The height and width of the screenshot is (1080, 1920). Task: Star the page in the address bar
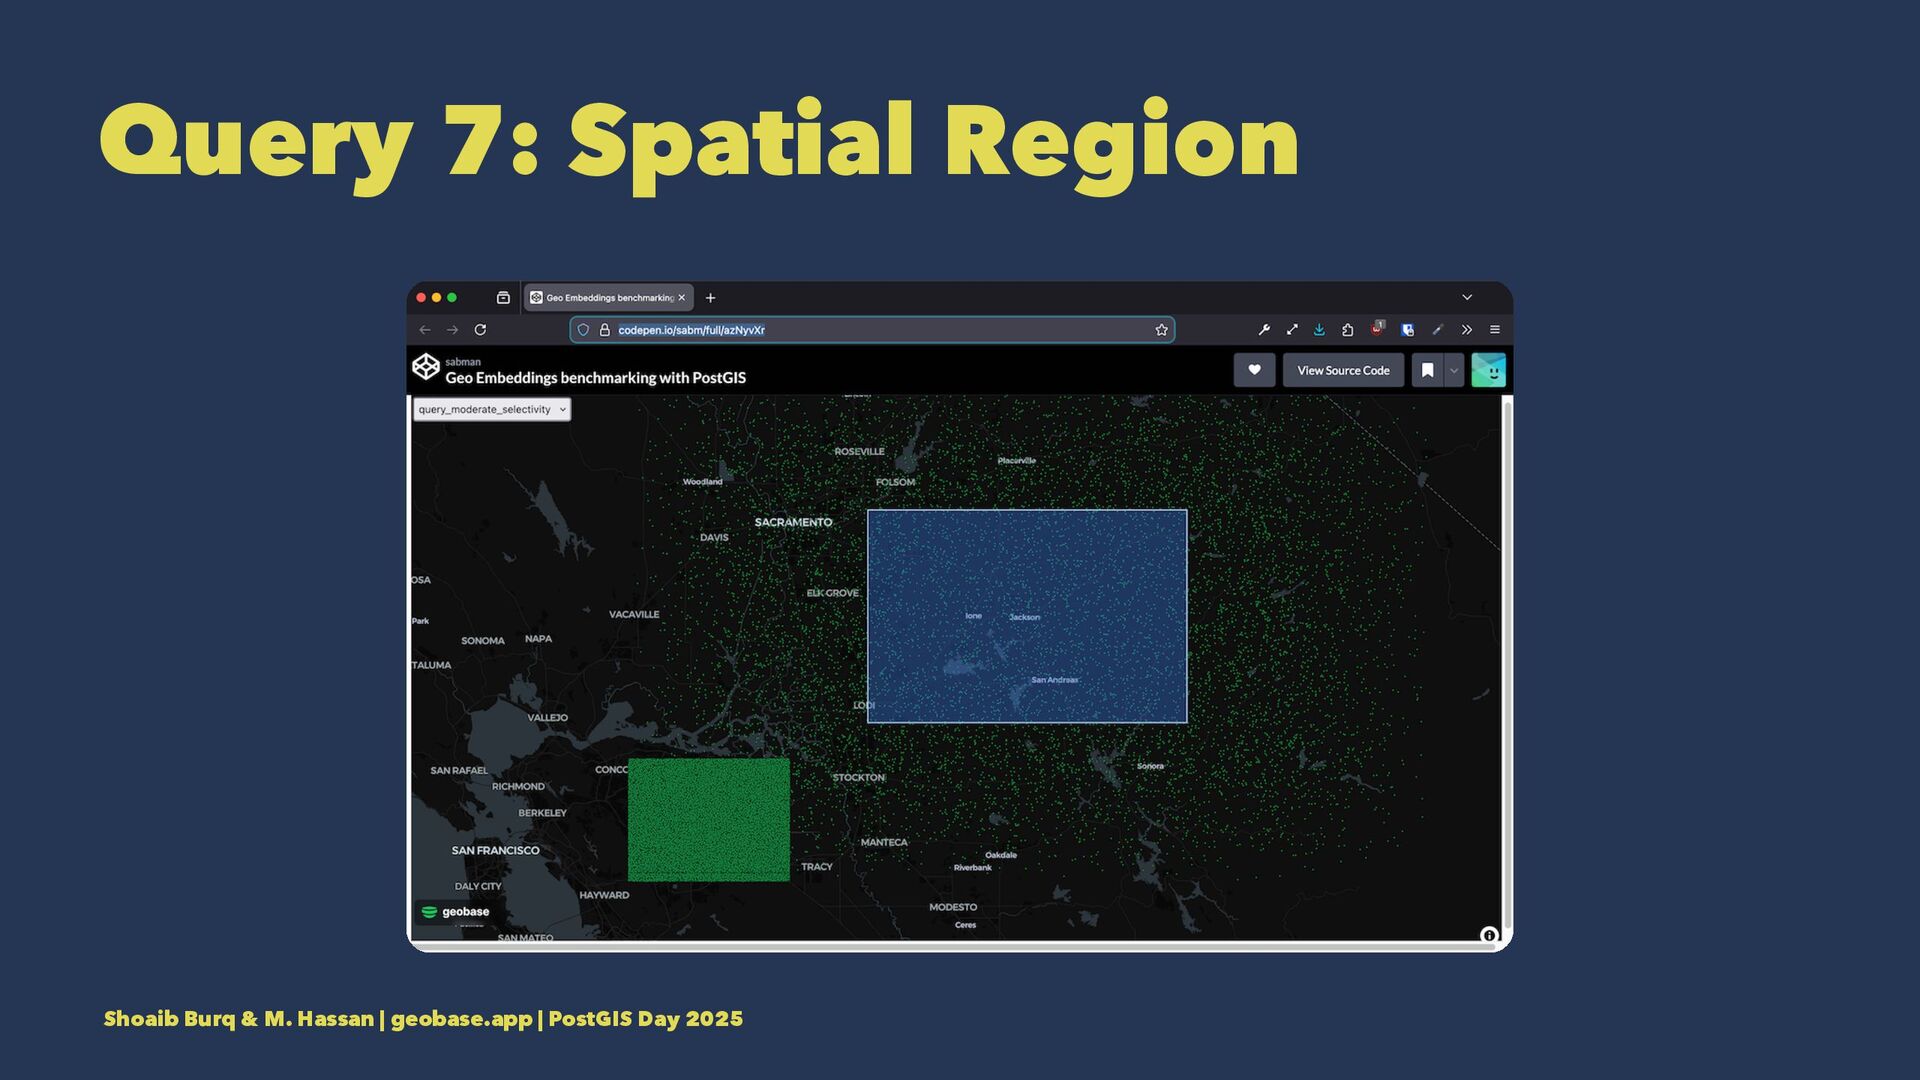pos(1161,330)
